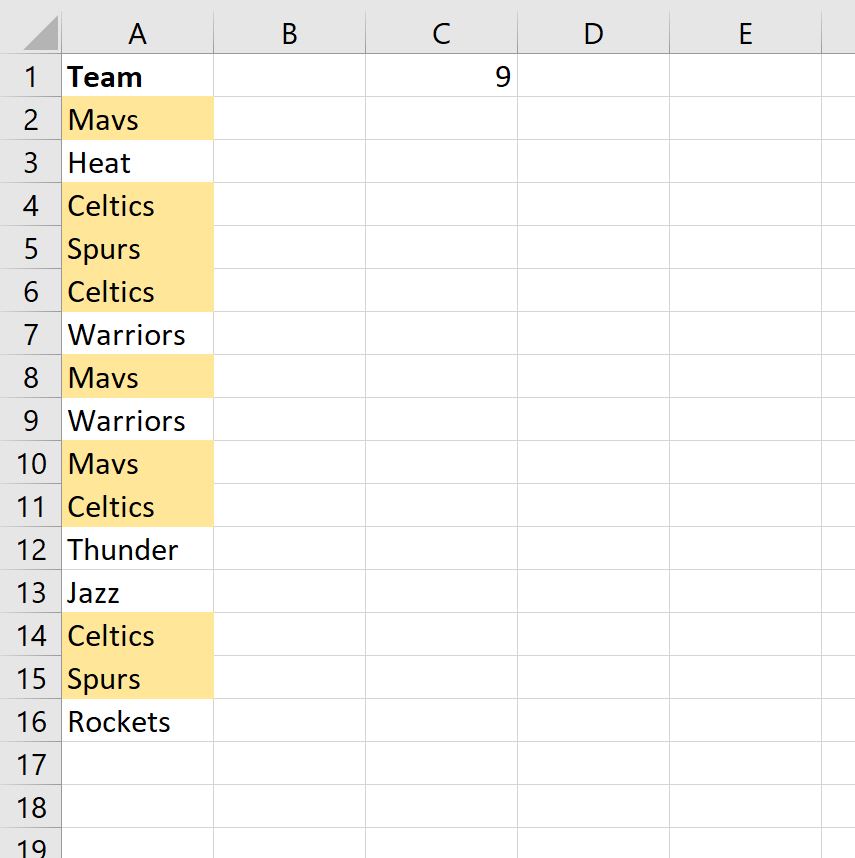
Task: Select the Warriors cell in row 7
Action: (137, 334)
